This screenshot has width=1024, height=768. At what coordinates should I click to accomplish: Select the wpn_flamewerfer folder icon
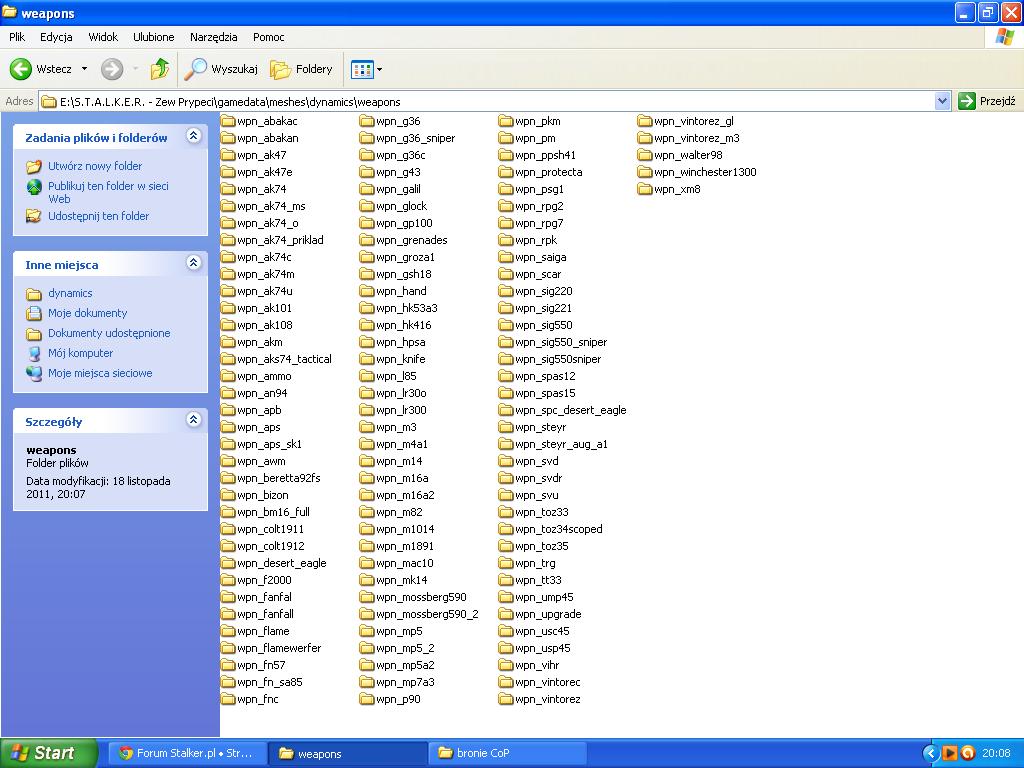(228, 648)
